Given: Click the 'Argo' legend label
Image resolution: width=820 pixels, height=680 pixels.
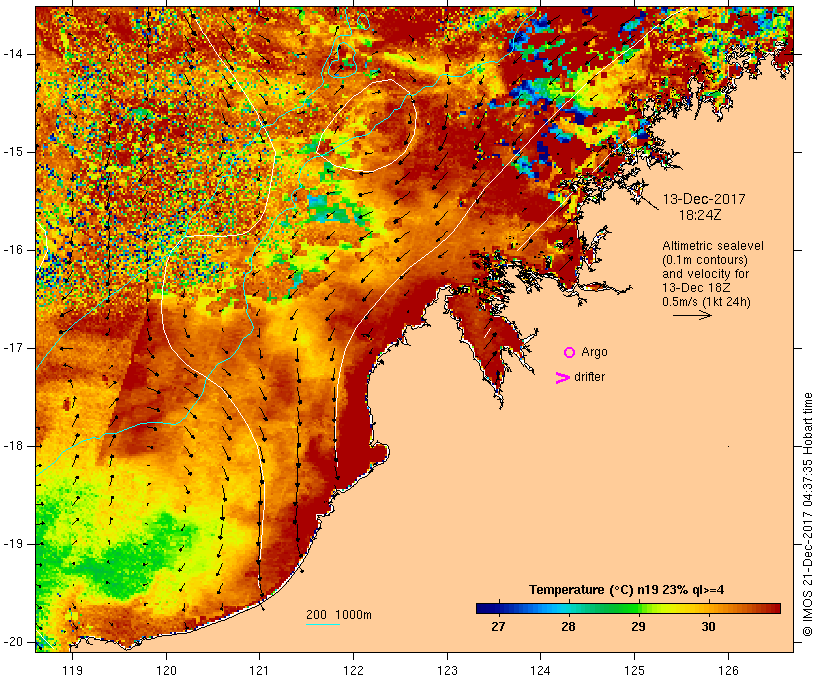Looking at the screenshot, I should (595, 353).
